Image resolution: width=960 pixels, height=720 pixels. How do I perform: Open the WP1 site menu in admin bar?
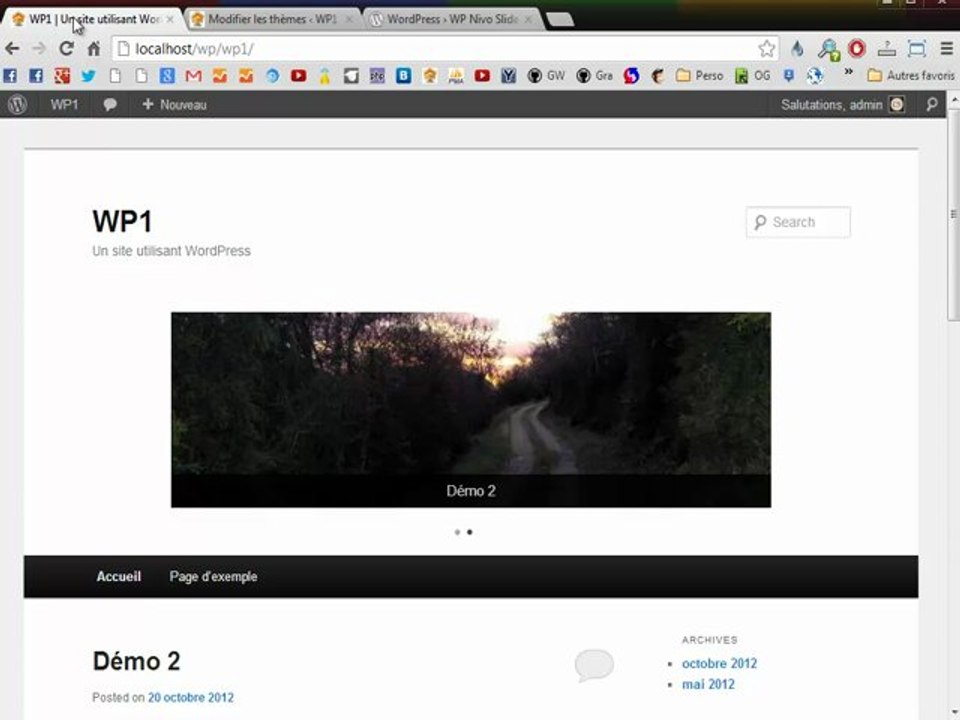coord(64,105)
